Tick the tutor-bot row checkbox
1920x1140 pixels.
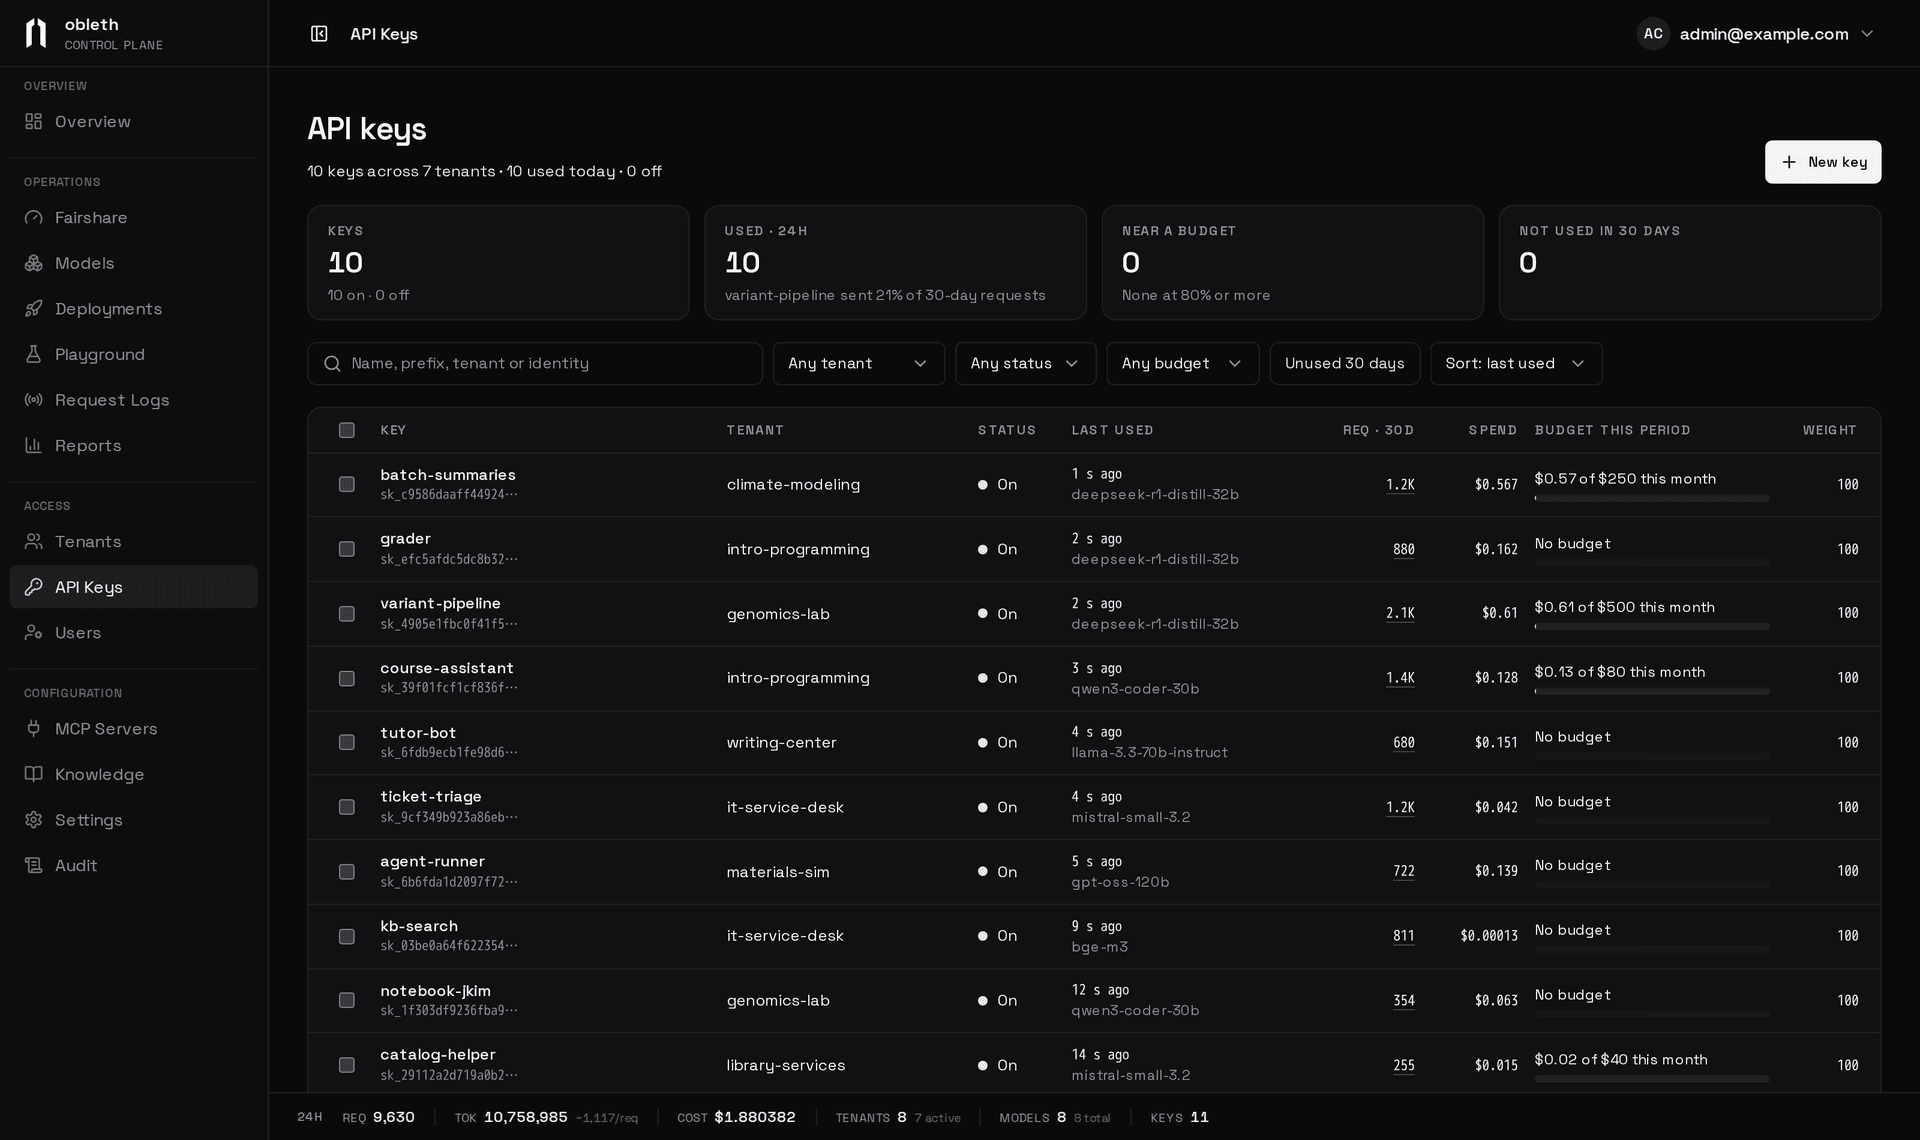pyautogui.click(x=347, y=742)
